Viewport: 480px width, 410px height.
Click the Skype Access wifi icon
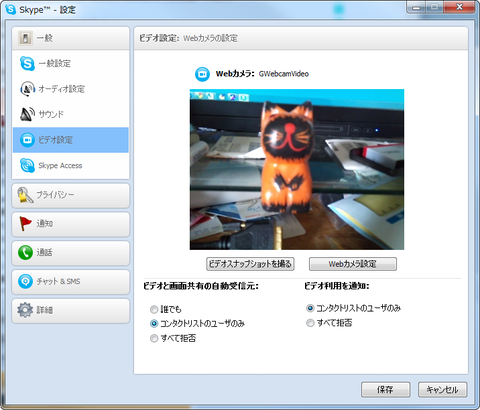click(27, 165)
